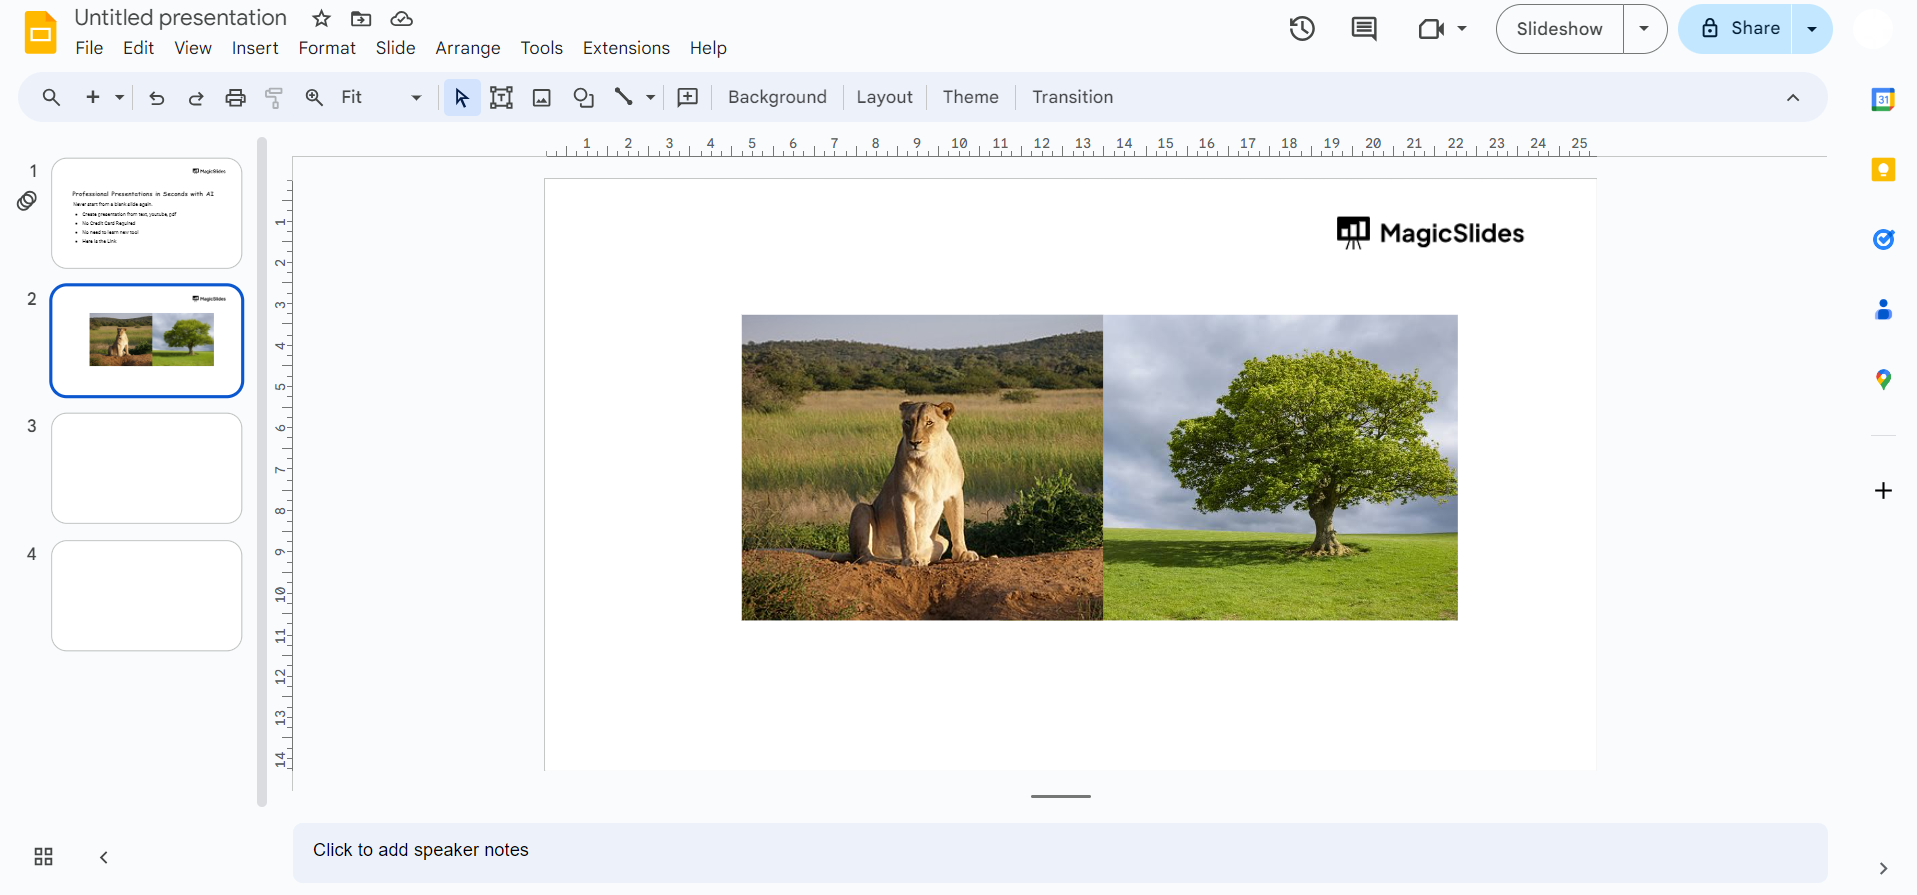Select the paint format roller icon
This screenshot has height=895, width=1917.
pos(274,98)
